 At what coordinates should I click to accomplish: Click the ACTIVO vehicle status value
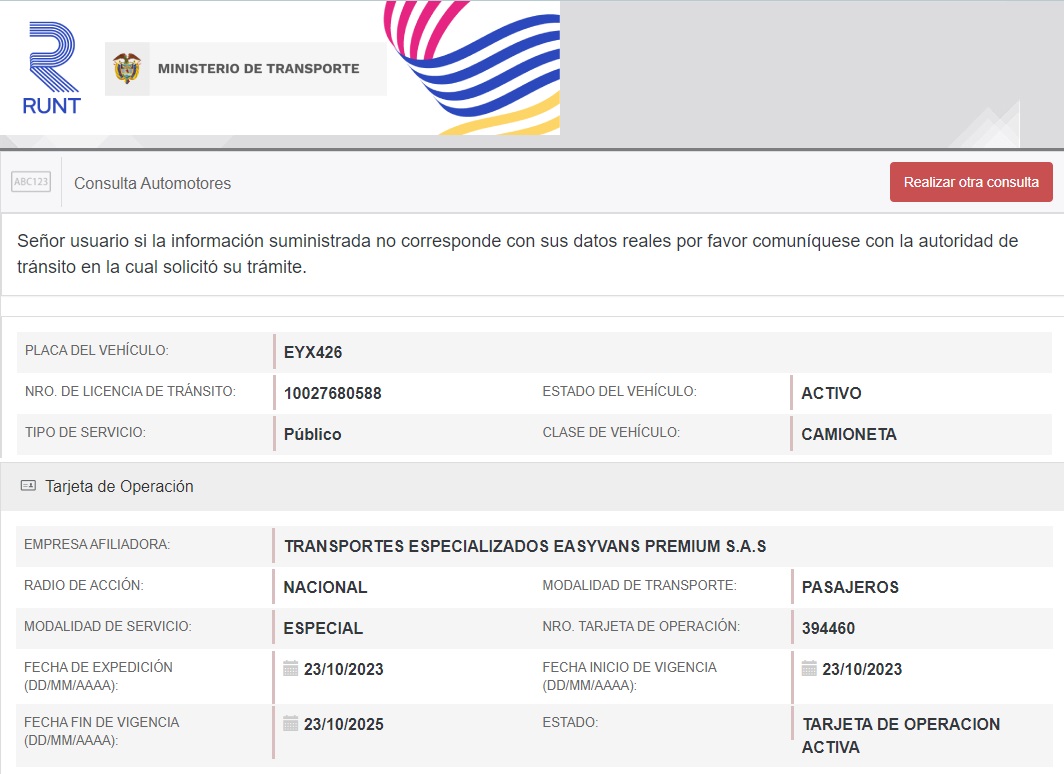pyautogui.click(x=831, y=393)
